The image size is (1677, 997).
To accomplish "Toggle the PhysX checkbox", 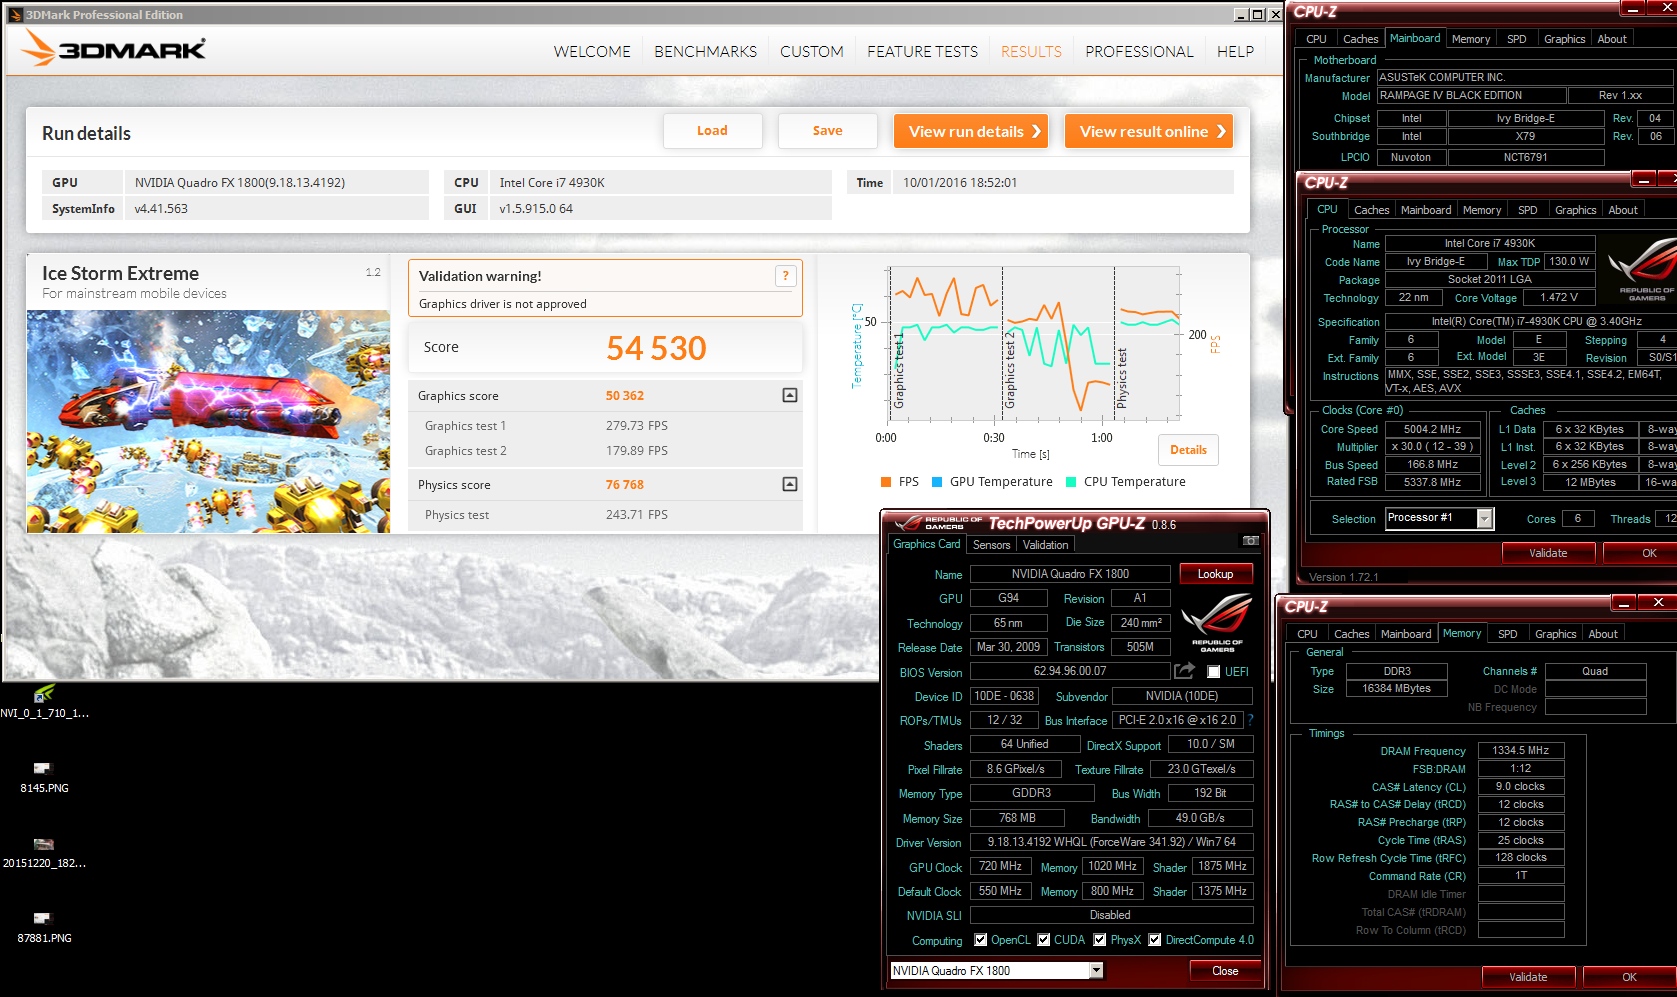I will coord(1100,940).
